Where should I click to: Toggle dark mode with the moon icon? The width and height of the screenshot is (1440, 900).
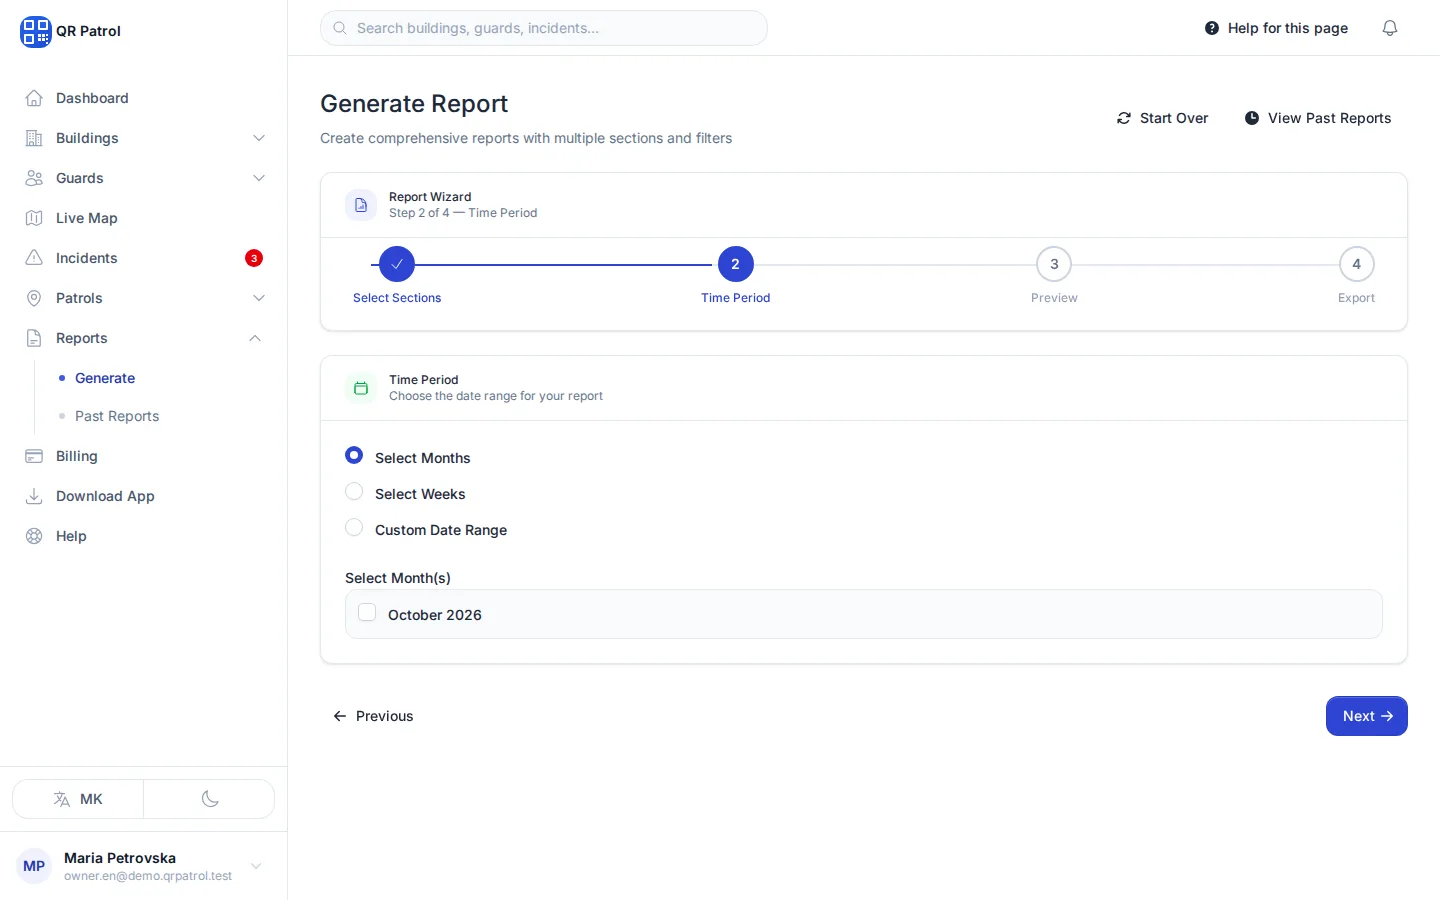click(210, 799)
